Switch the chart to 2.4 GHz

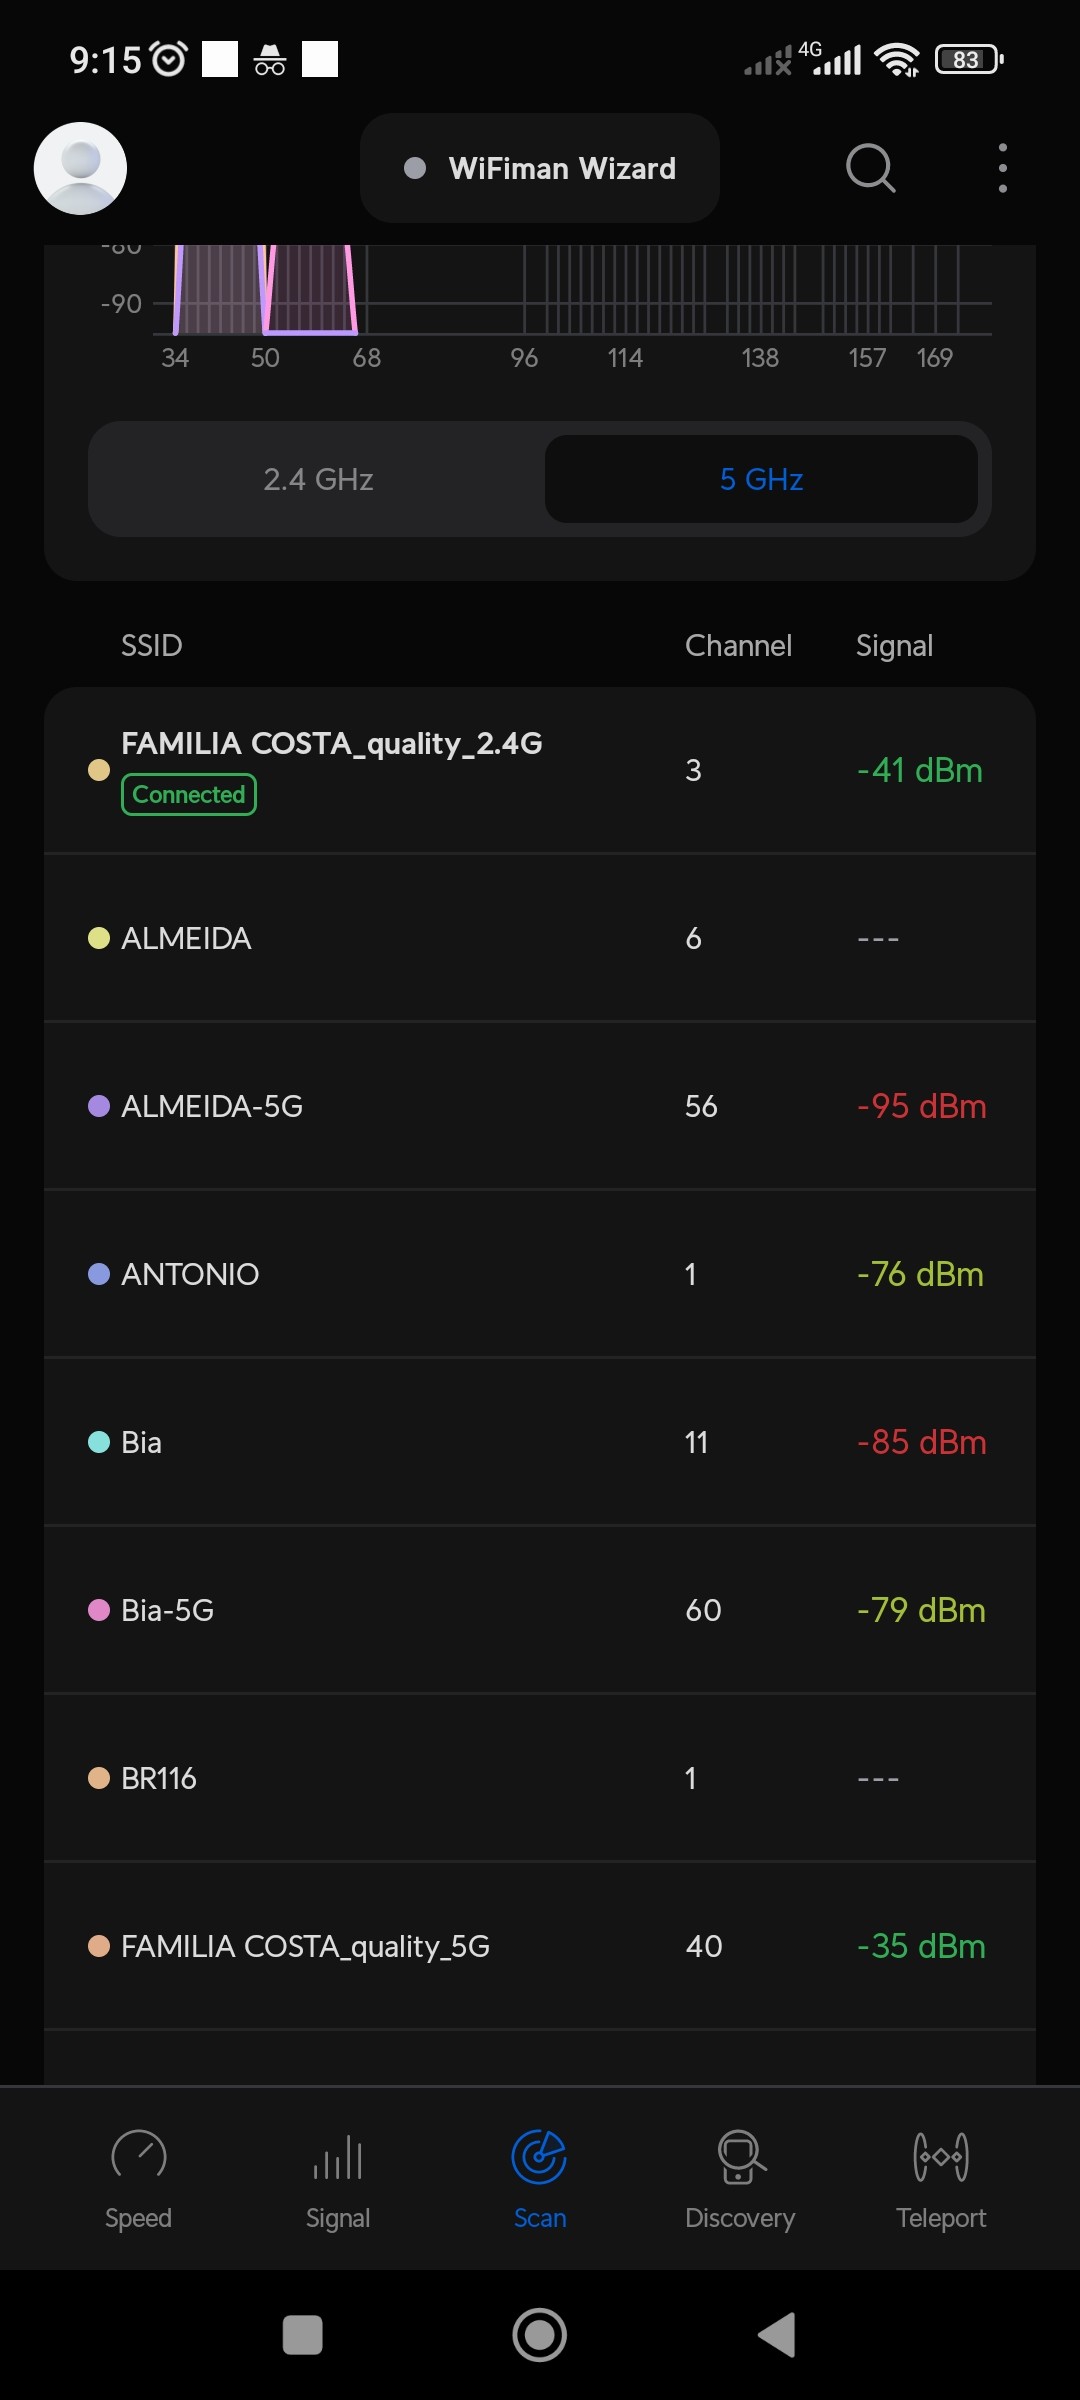pyautogui.click(x=318, y=479)
